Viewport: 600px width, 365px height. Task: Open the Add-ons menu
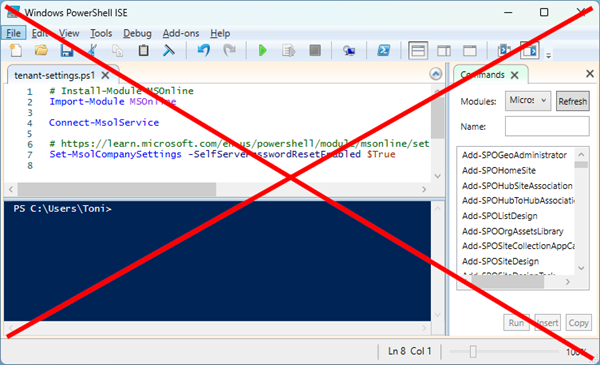(181, 33)
